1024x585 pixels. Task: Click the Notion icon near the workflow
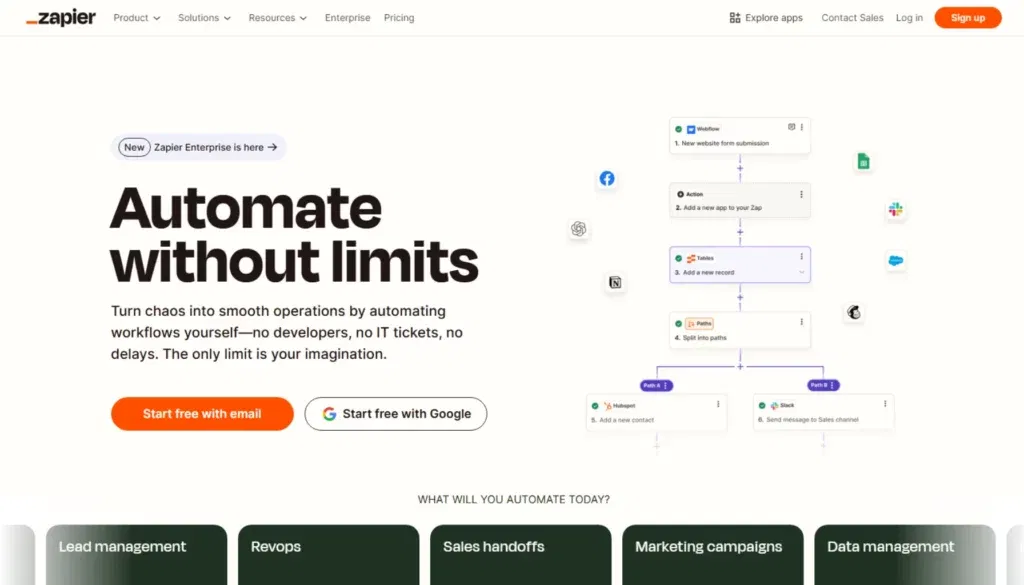pyautogui.click(x=615, y=283)
